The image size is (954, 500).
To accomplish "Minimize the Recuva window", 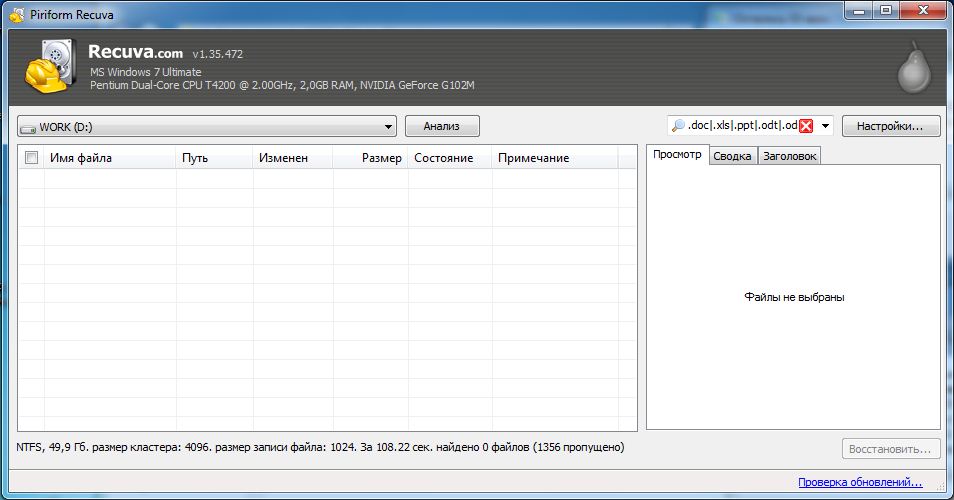I will 857,10.
